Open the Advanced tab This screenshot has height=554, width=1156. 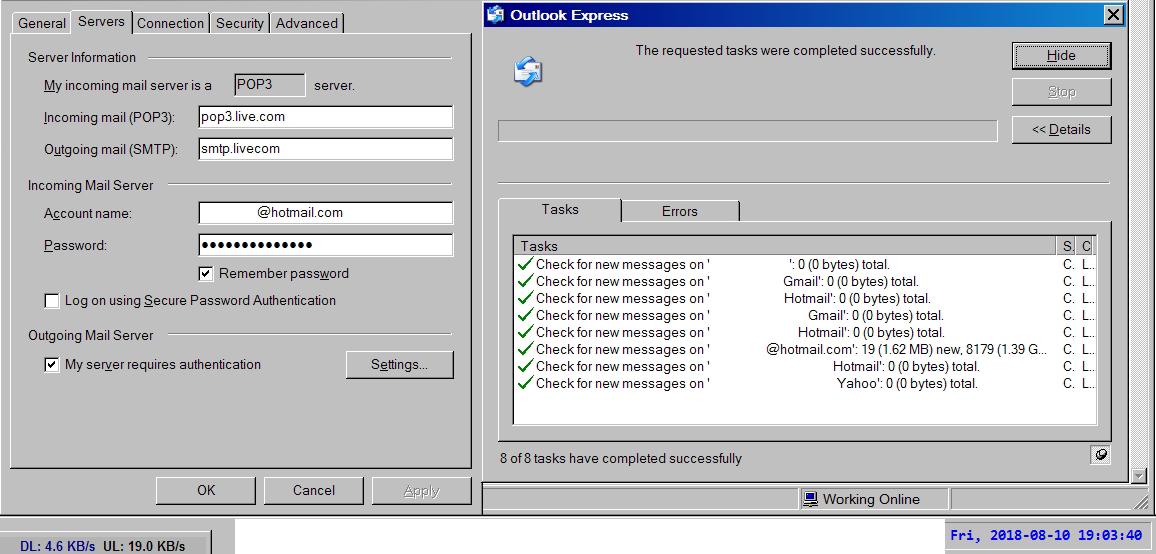(x=306, y=23)
